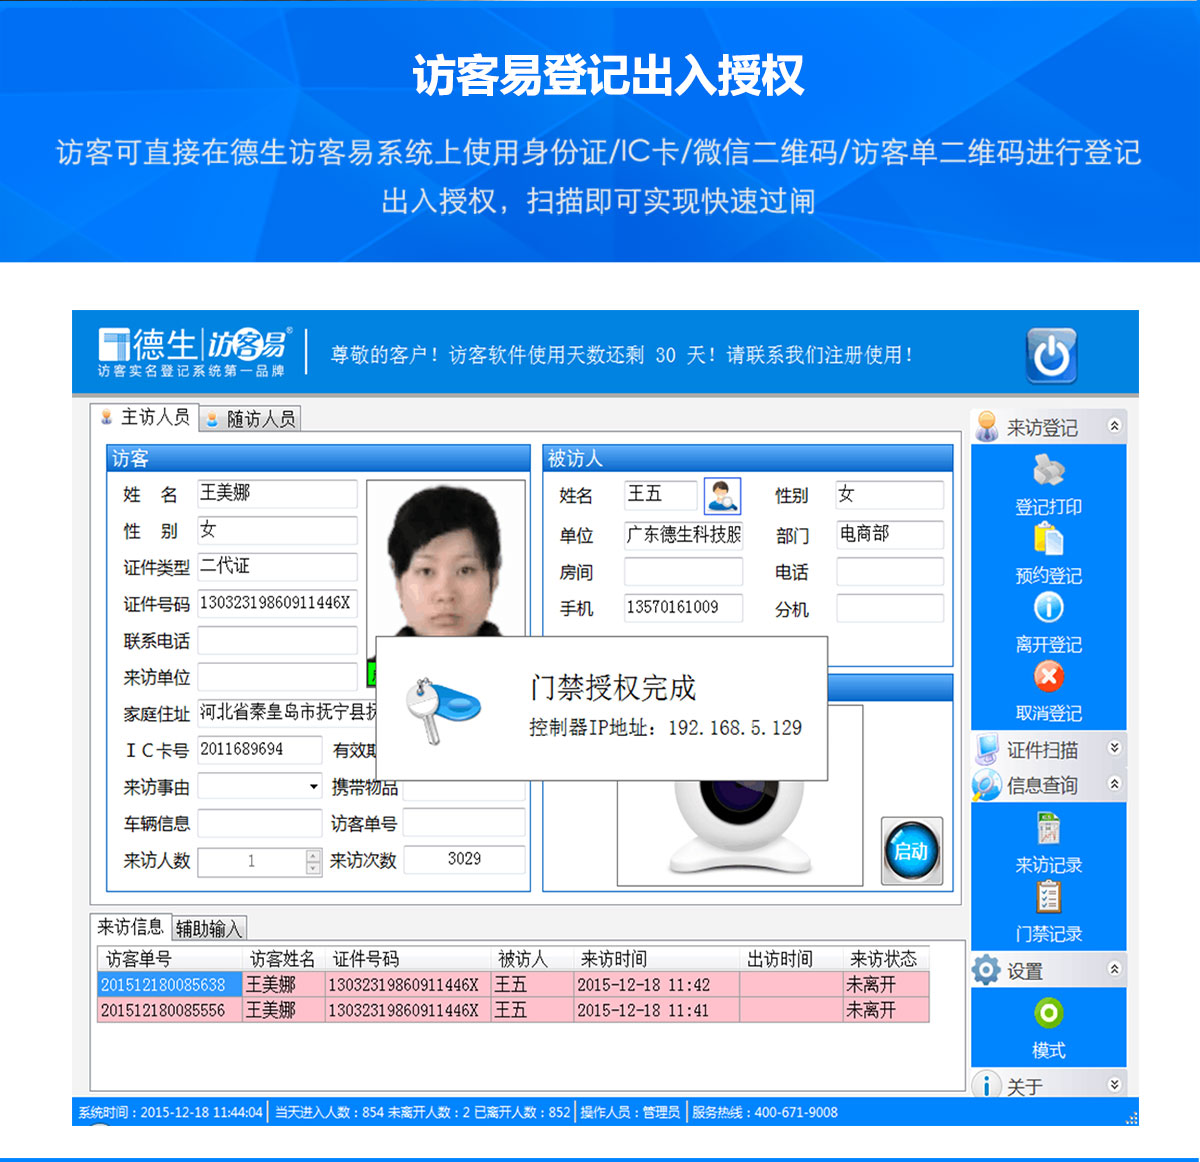Click the 取消登记 cancel registration icon

(x=1048, y=677)
